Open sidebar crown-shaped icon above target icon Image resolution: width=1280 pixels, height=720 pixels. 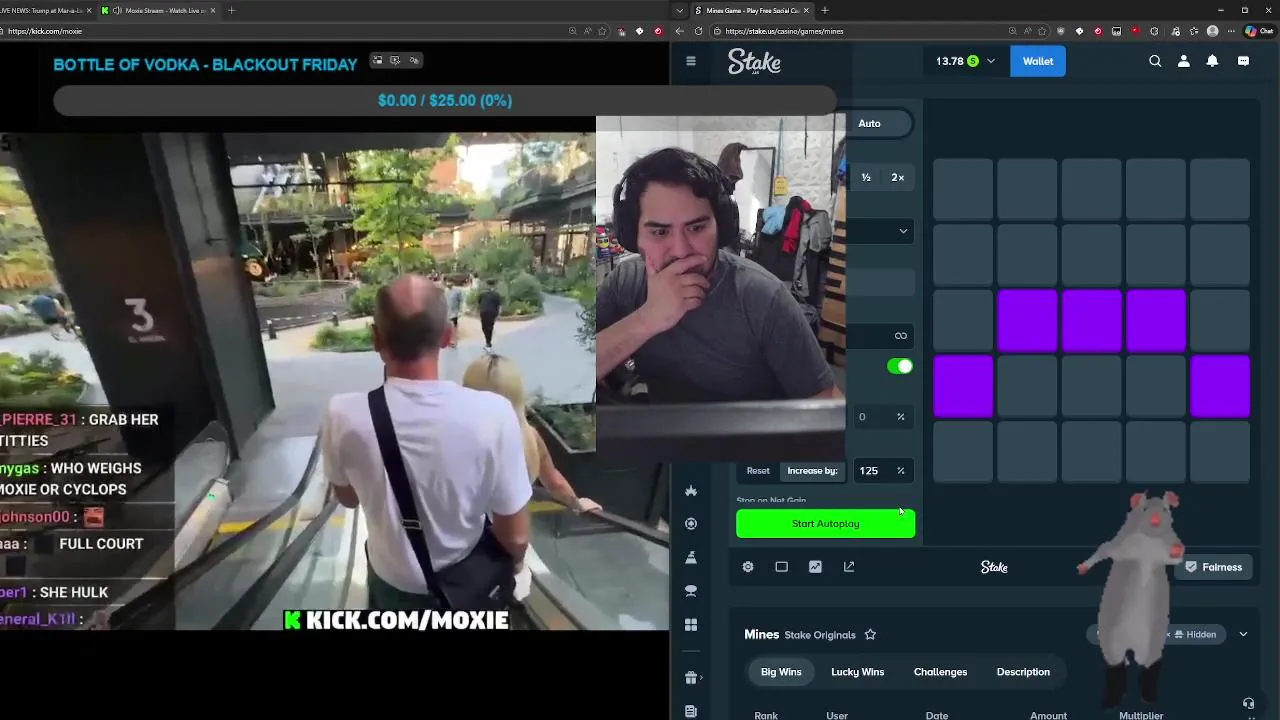[x=691, y=491]
